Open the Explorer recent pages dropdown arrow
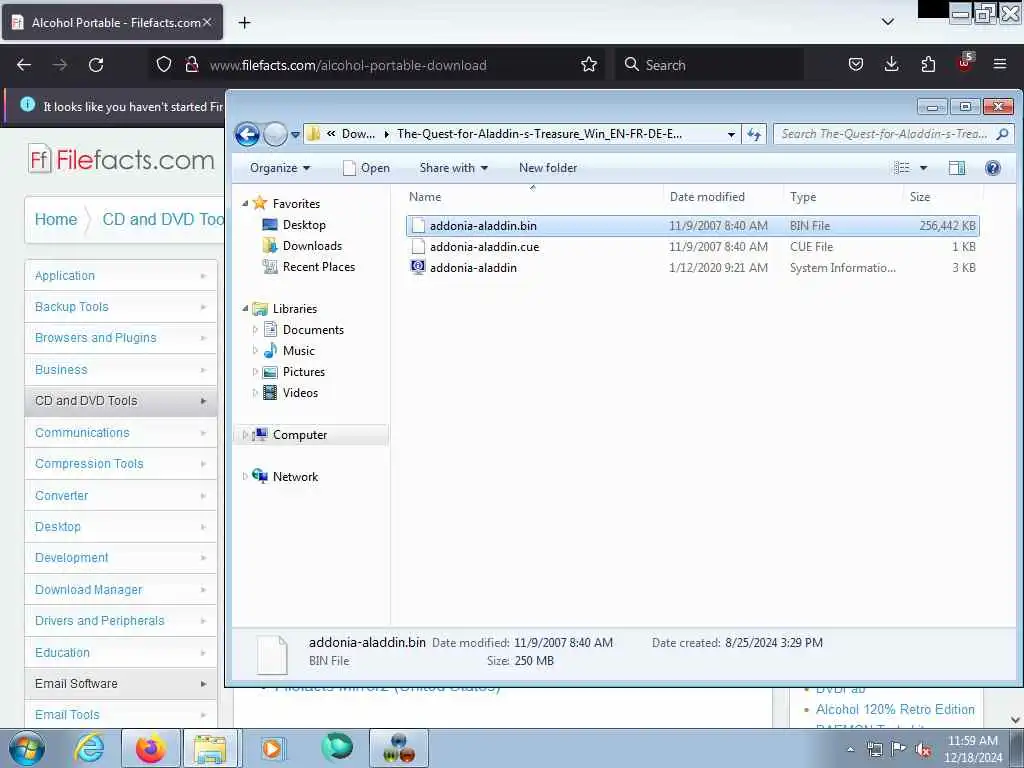The height and width of the screenshot is (768, 1024). coord(295,135)
